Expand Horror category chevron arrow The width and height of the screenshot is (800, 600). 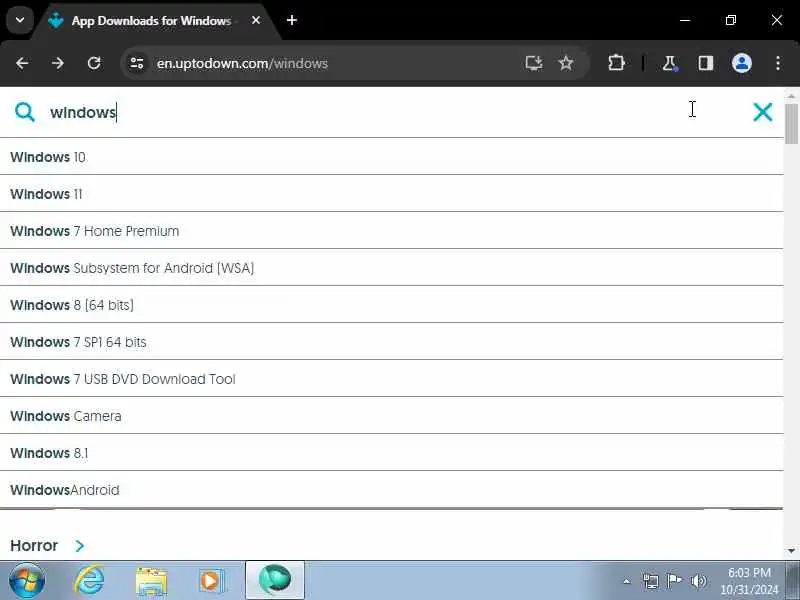80,546
